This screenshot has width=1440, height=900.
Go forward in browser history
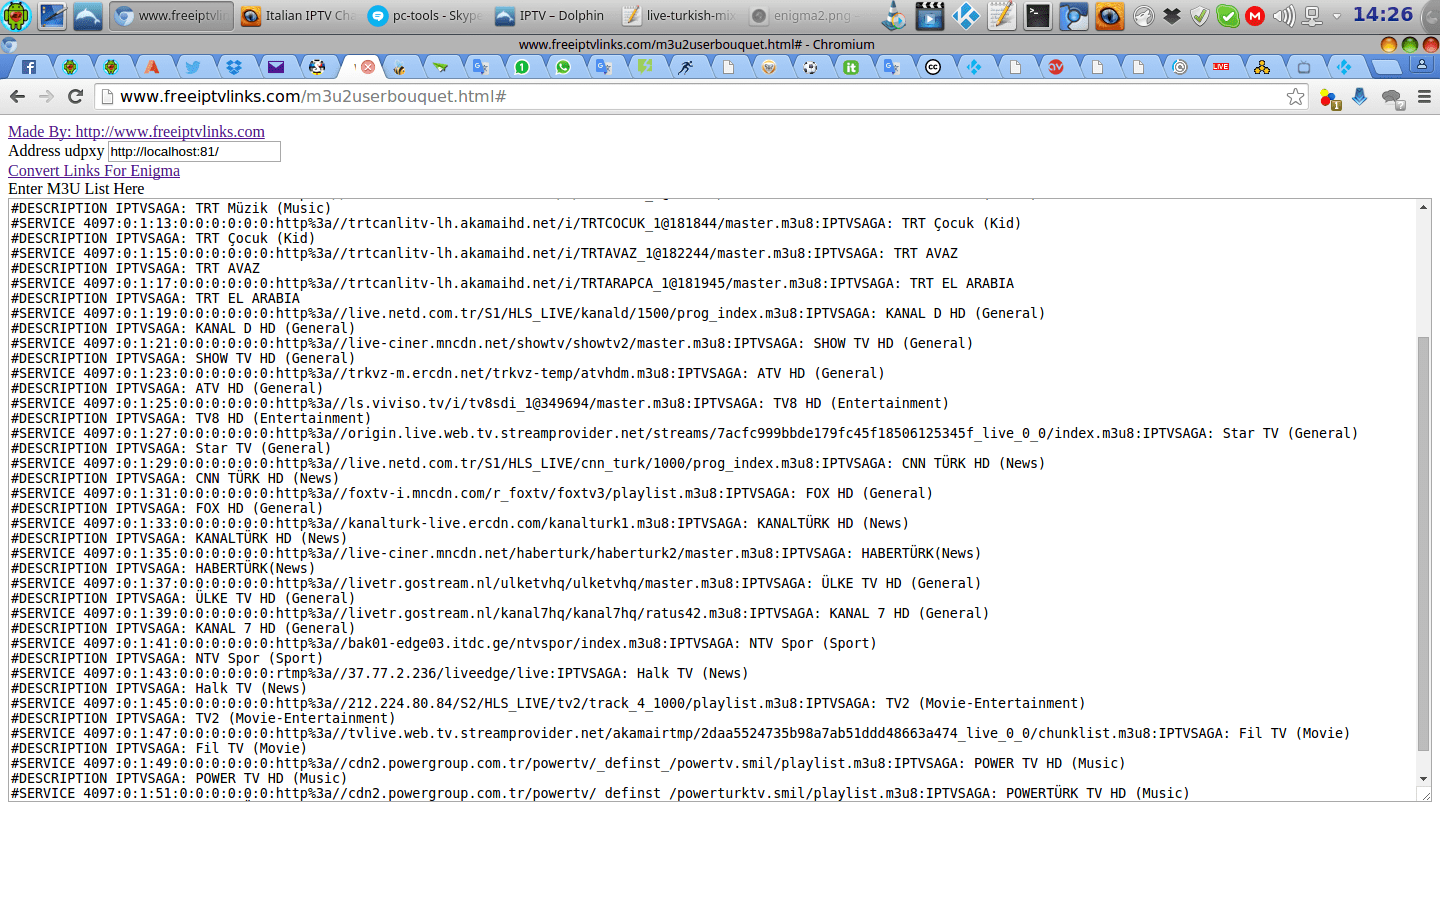click(x=46, y=96)
